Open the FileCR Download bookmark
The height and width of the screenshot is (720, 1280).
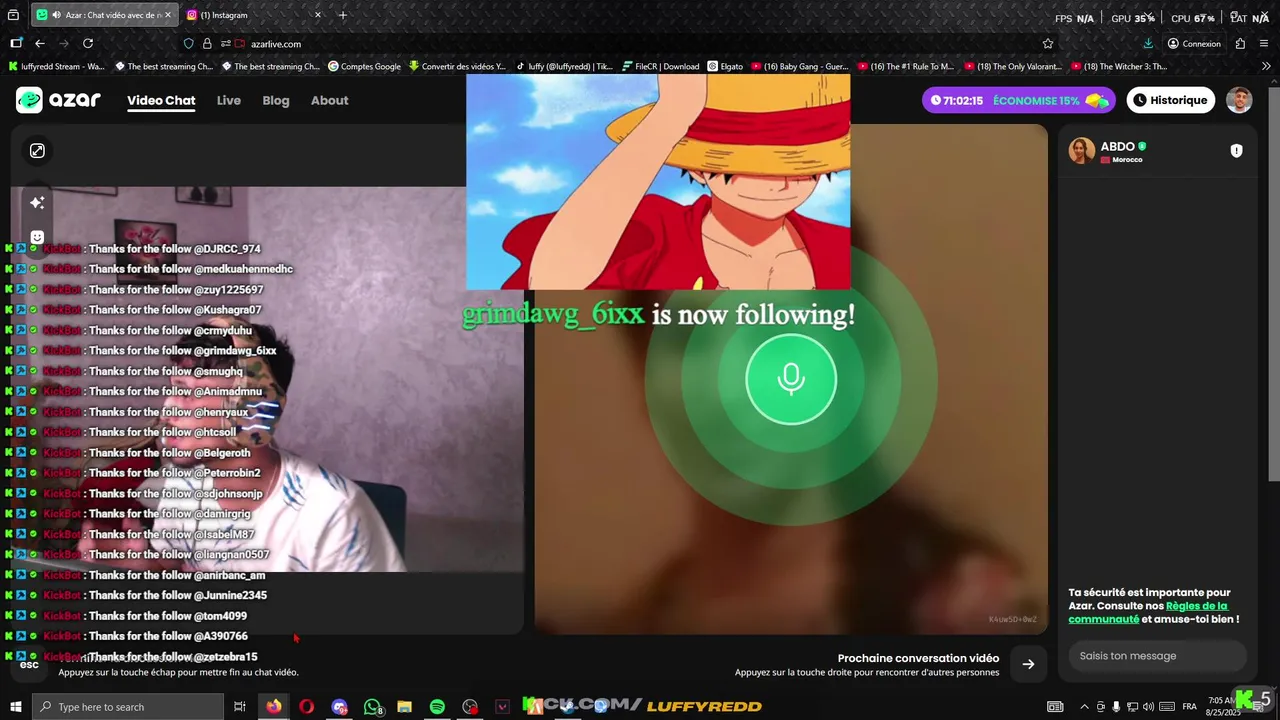tap(660, 66)
